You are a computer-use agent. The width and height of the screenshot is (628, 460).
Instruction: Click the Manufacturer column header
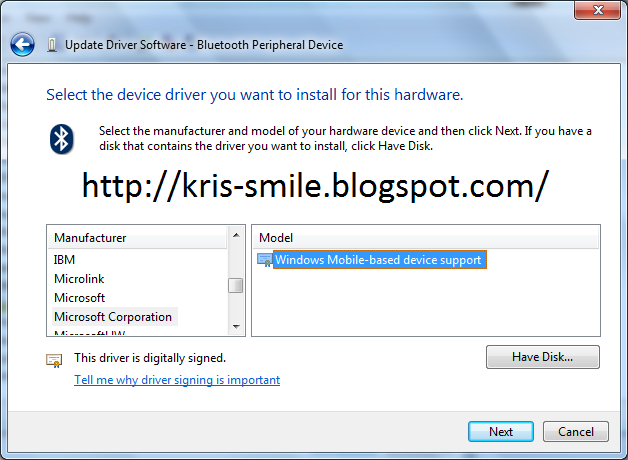pyautogui.click(x=137, y=238)
